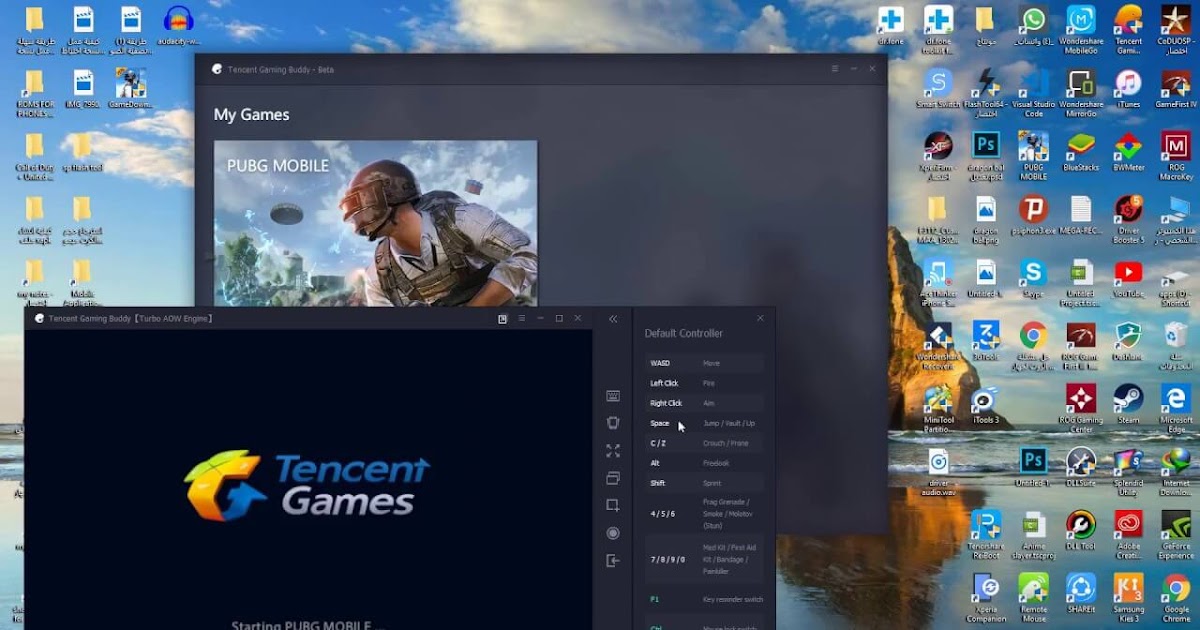Open the iTools 3 desktop icon
Screen dimensions: 1200x630
click(x=986, y=404)
